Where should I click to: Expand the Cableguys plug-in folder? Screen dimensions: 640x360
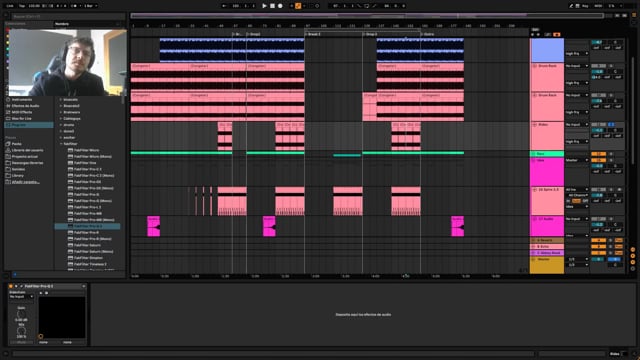[x=61, y=118]
